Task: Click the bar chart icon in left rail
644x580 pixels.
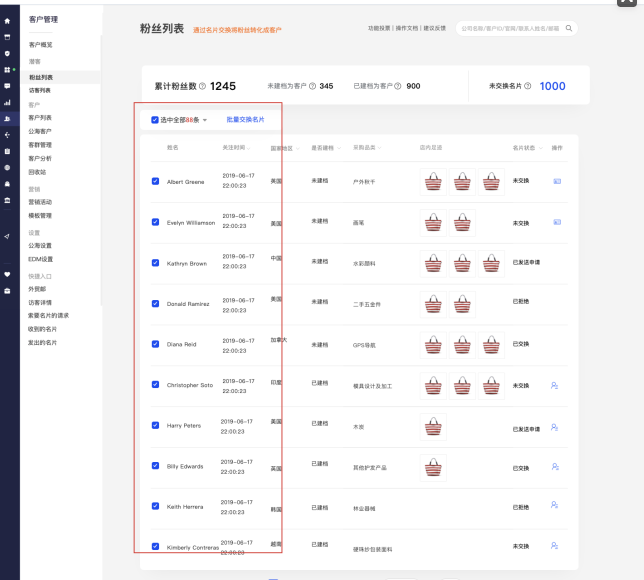Action: coord(8,102)
